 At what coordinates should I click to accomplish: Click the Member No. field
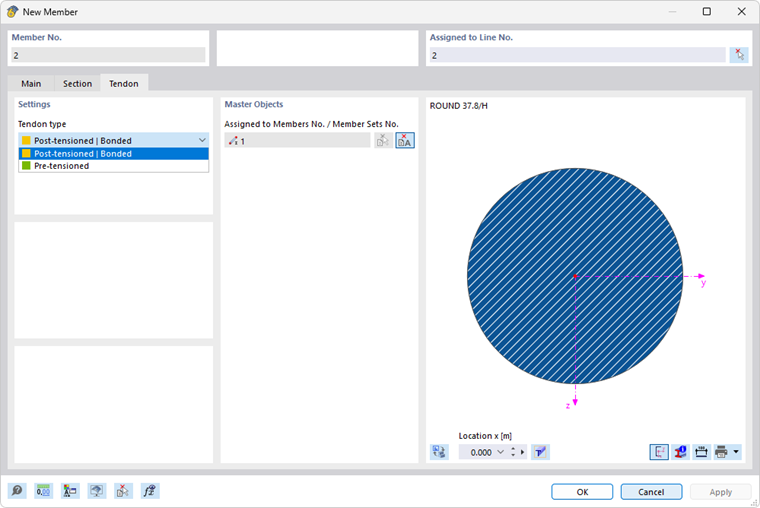[x=108, y=55]
